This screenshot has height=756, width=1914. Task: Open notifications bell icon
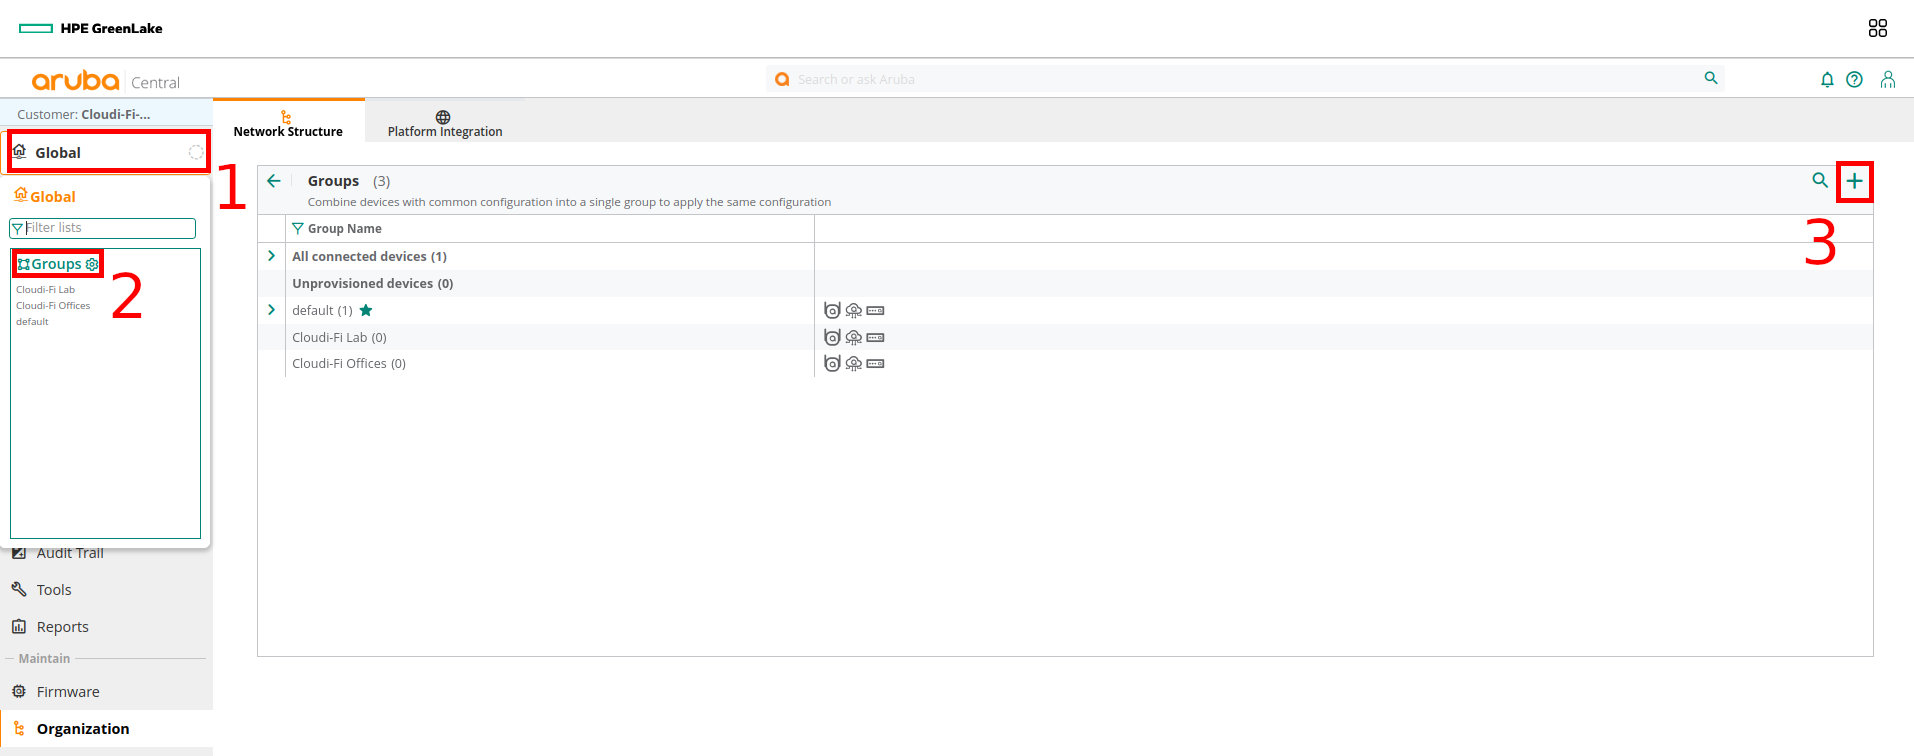pyautogui.click(x=1827, y=79)
